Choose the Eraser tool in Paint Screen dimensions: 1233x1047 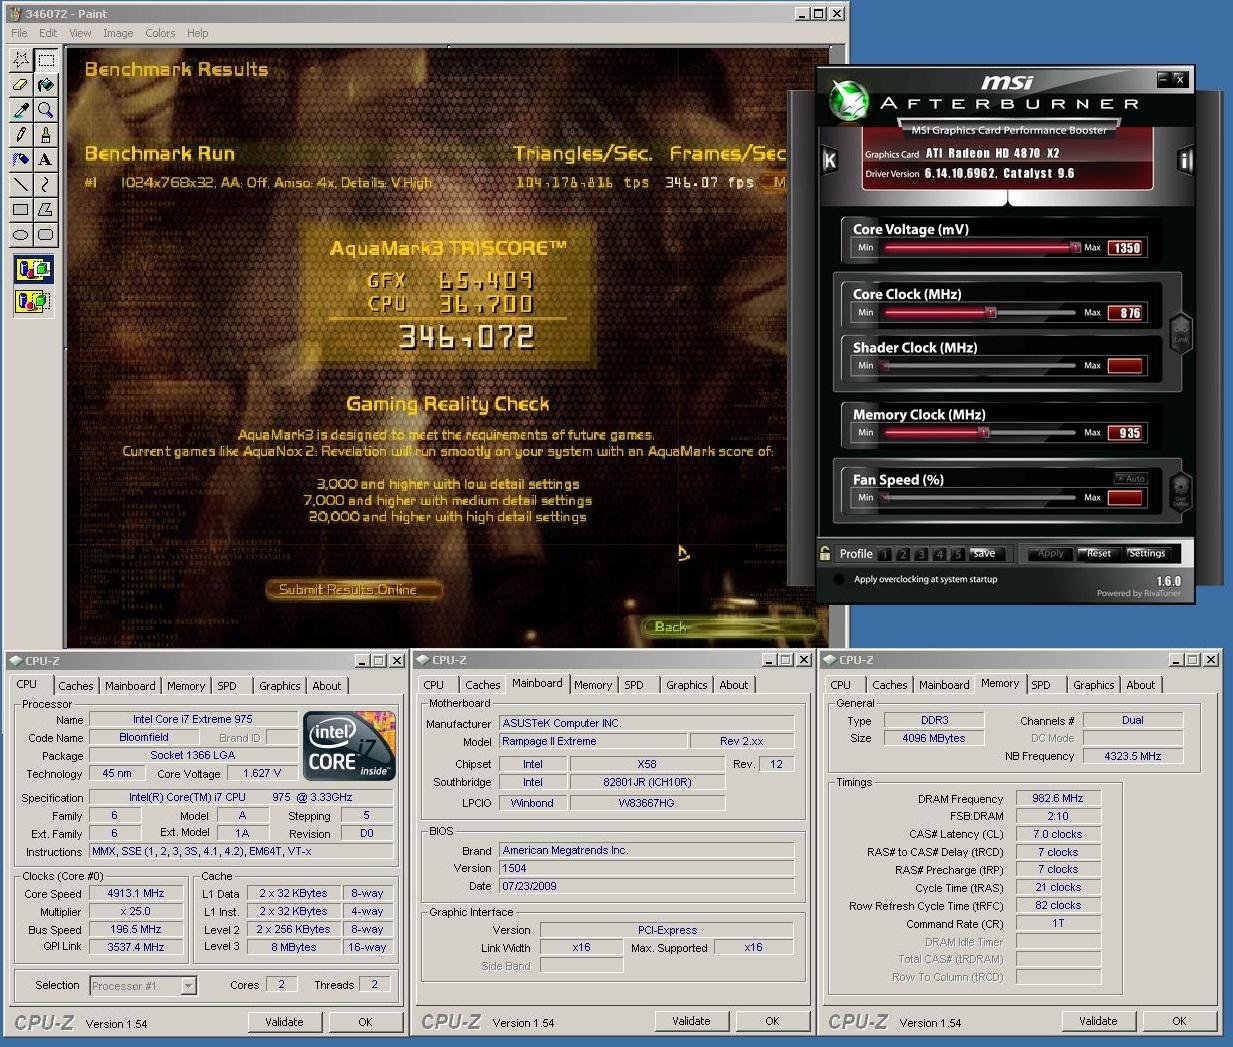click(20, 85)
